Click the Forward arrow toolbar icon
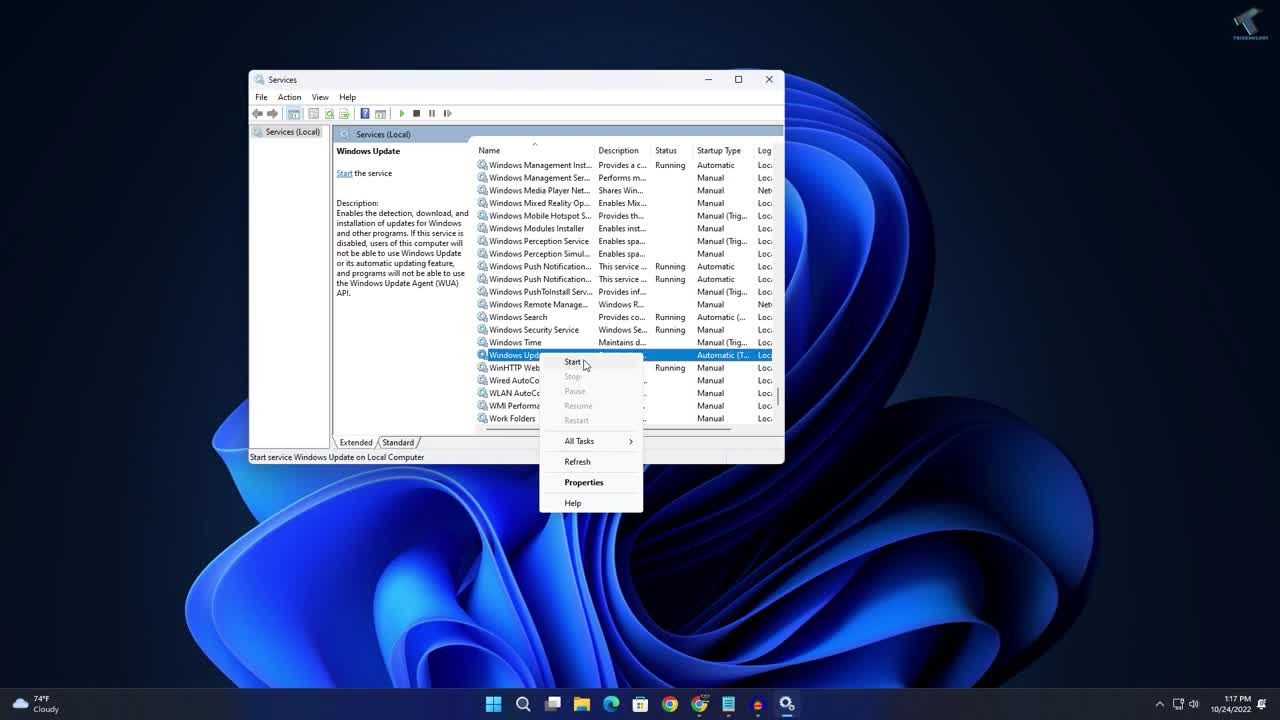Image resolution: width=1280 pixels, height=720 pixels. [272, 113]
